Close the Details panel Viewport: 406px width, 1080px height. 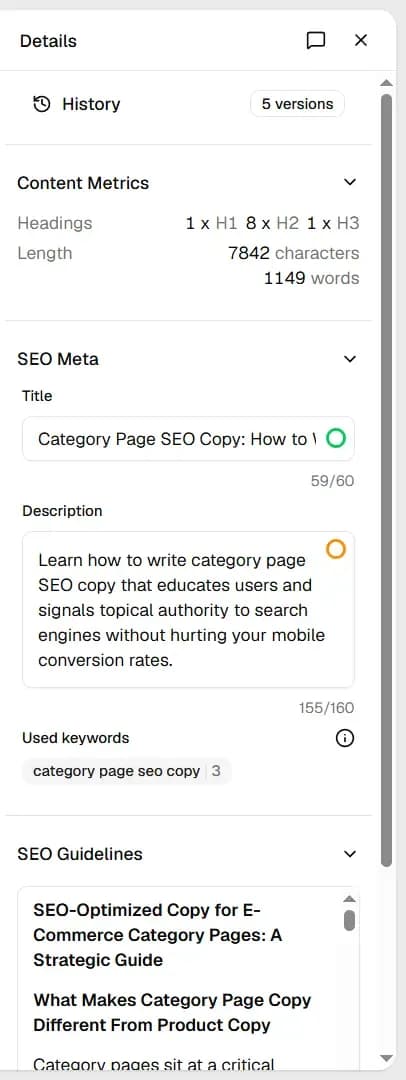coord(361,41)
